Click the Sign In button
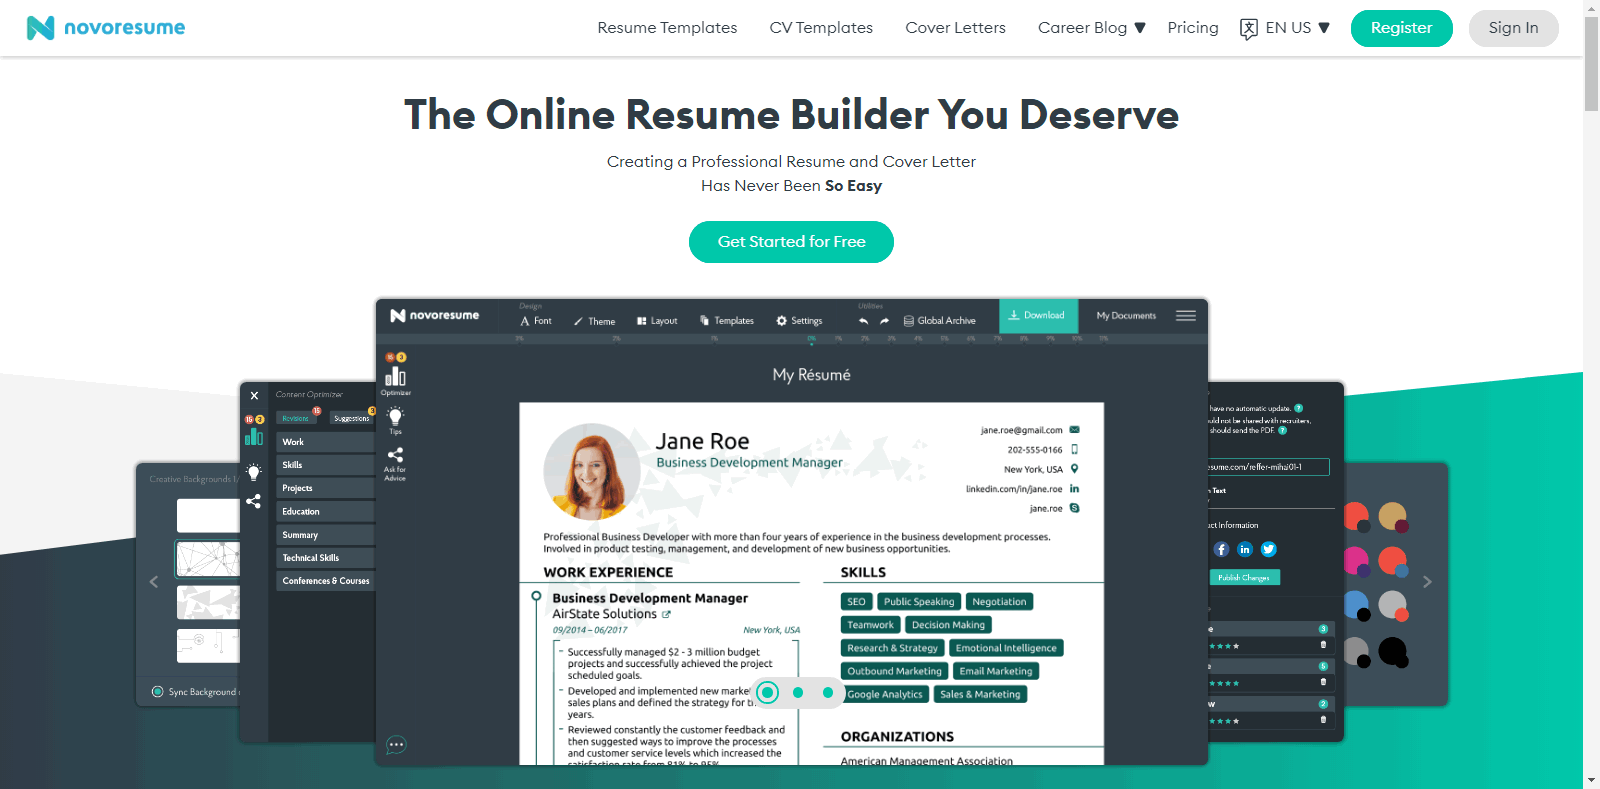Image resolution: width=1600 pixels, height=789 pixels. click(1513, 28)
